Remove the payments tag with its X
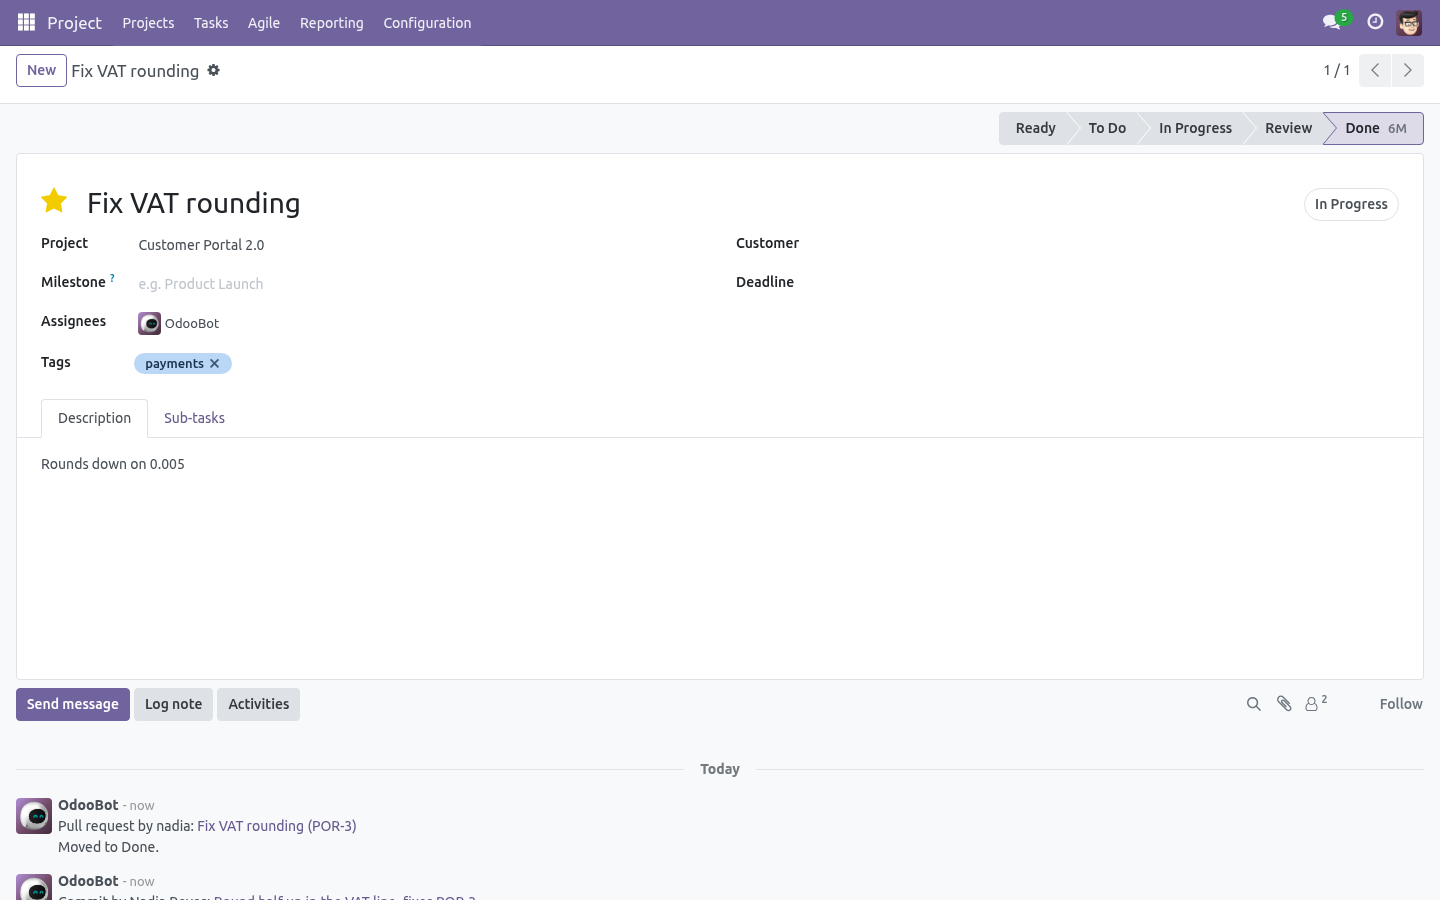1440x900 pixels. (x=214, y=364)
